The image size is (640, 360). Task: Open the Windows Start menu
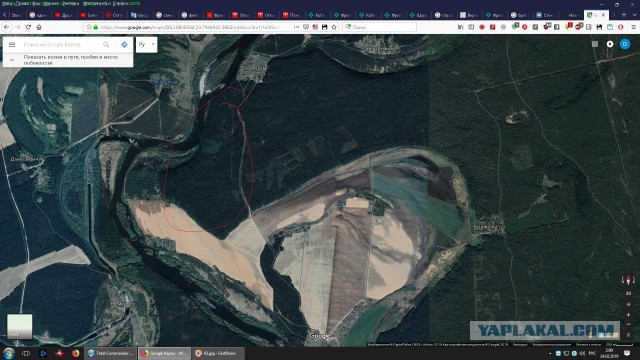[x=8, y=353]
